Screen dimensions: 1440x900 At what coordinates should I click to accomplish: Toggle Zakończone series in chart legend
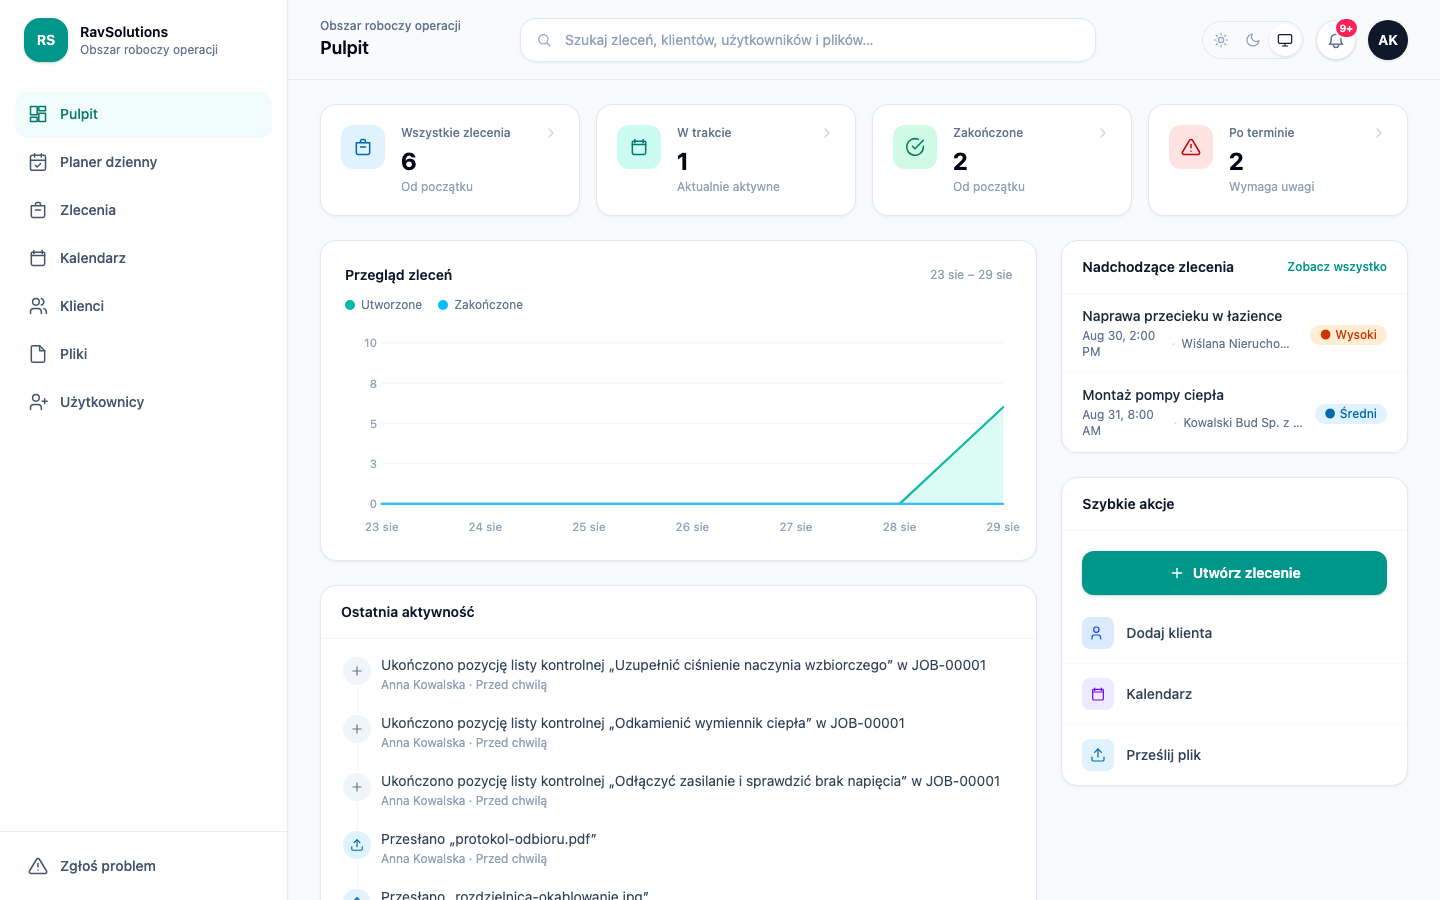(x=481, y=305)
